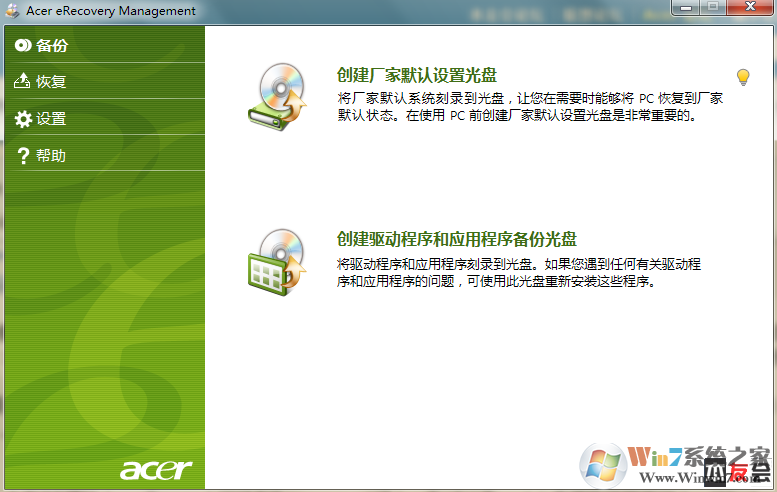Click the question mark icon beside 帮助
This screenshot has width=777, height=492.
click(23, 156)
